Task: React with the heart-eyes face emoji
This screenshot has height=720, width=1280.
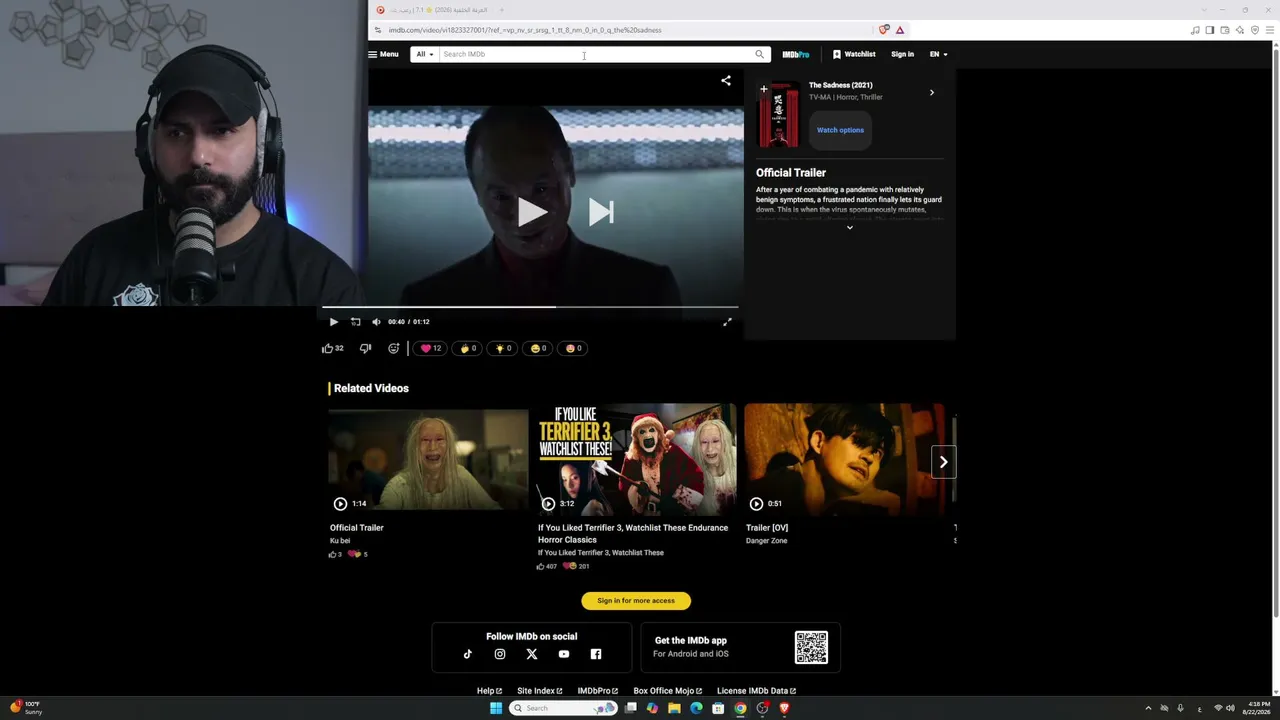Action: [x=574, y=348]
